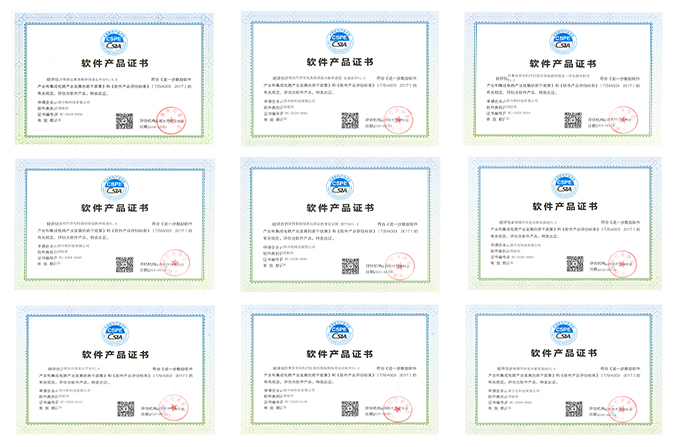Click the 软件产品证书 title on the bottom-middle certificate
Viewport: 678px width, 447px height.
pyautogui.click(x=339, y=354)
